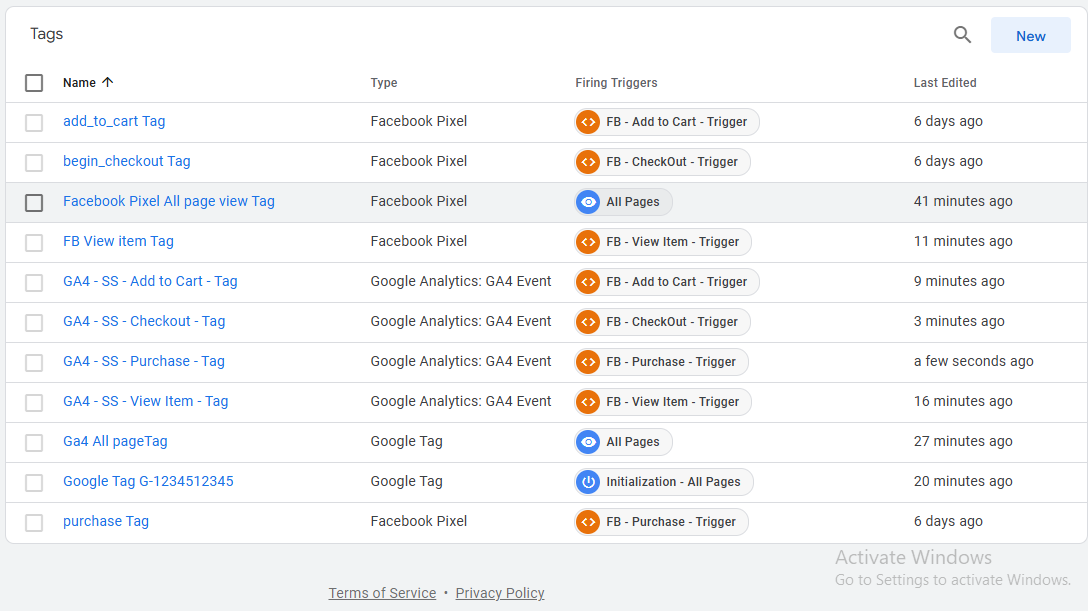
Task: Click the New tag button
Action: point(1030,36)
